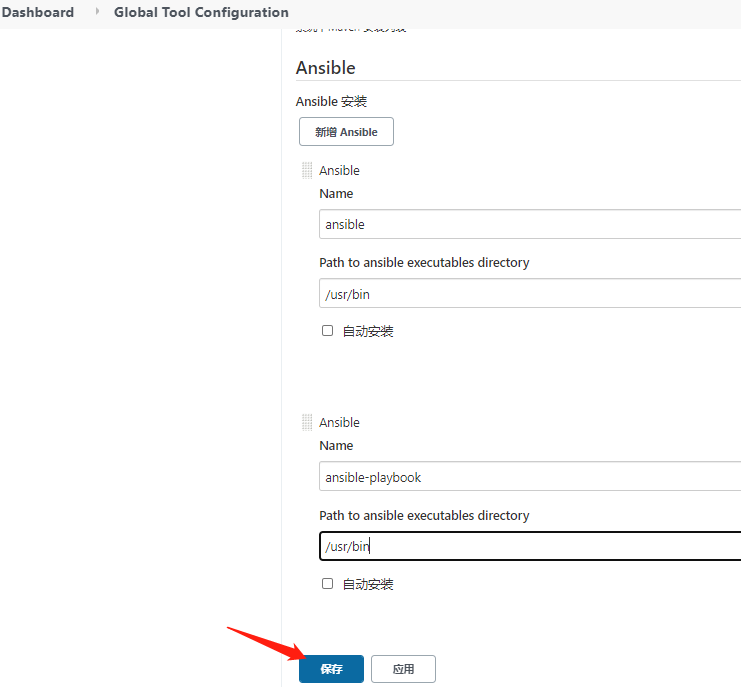Screen dimensions: 741x687
Task: Click drag handle of ansible-playbook installation
Action: pos(307,423)
